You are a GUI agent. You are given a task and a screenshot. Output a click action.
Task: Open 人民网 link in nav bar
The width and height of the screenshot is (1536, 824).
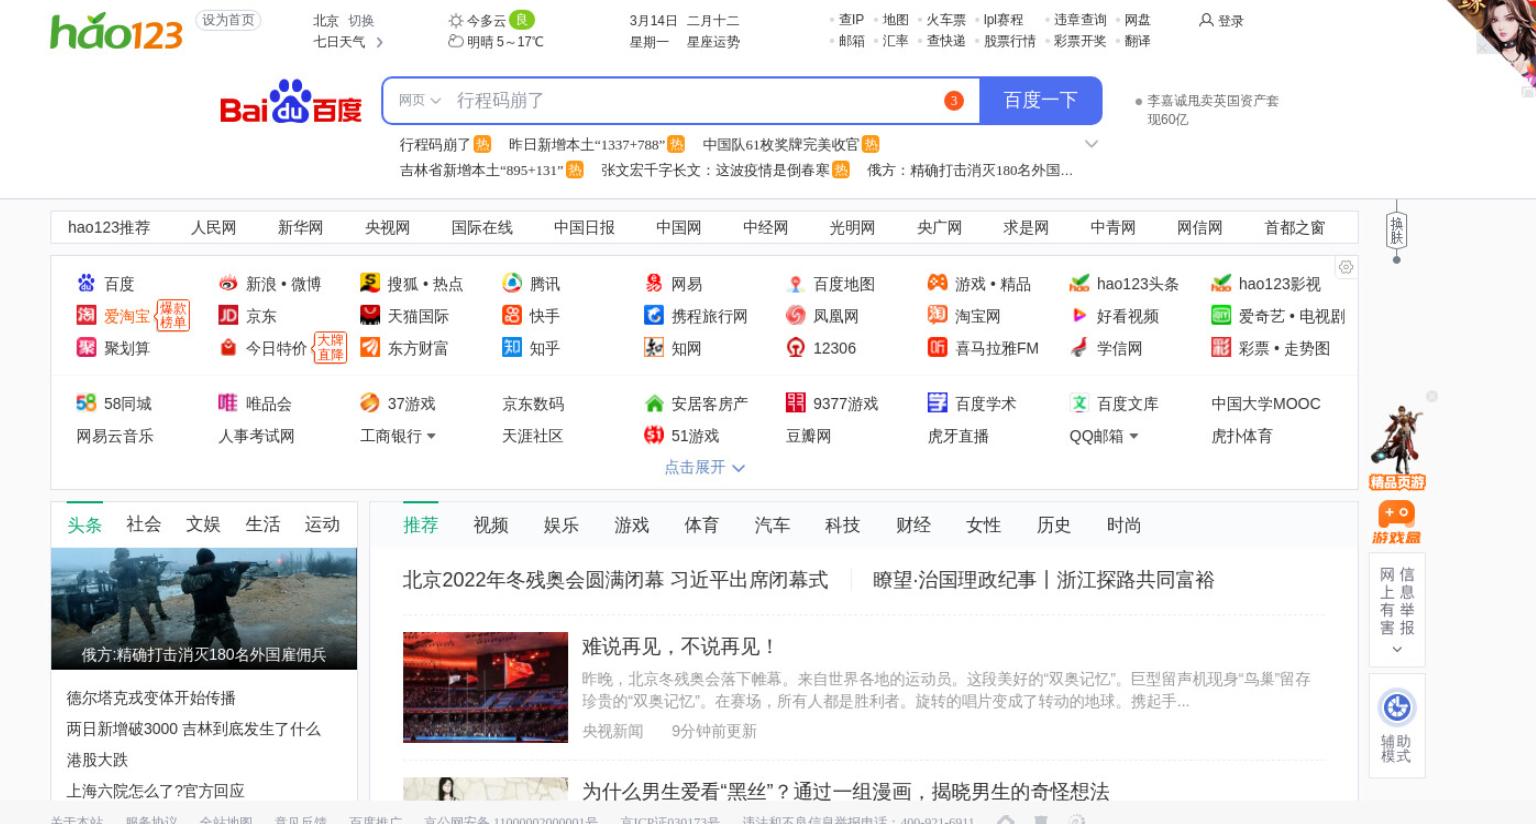214,227
